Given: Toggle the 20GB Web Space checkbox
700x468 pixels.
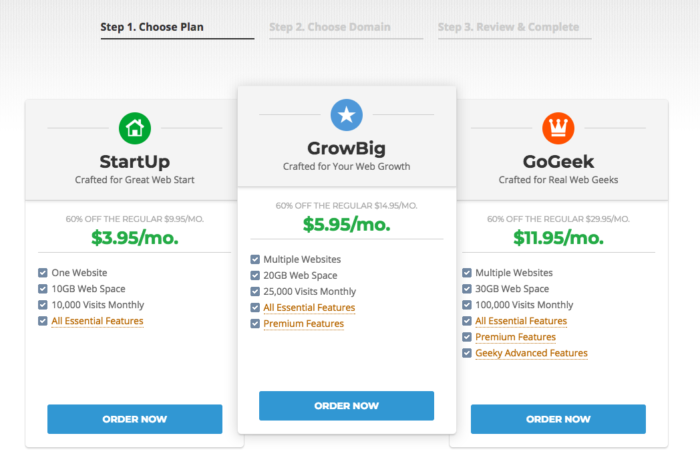Looking at the screenshot, I should tap(255, 275).
